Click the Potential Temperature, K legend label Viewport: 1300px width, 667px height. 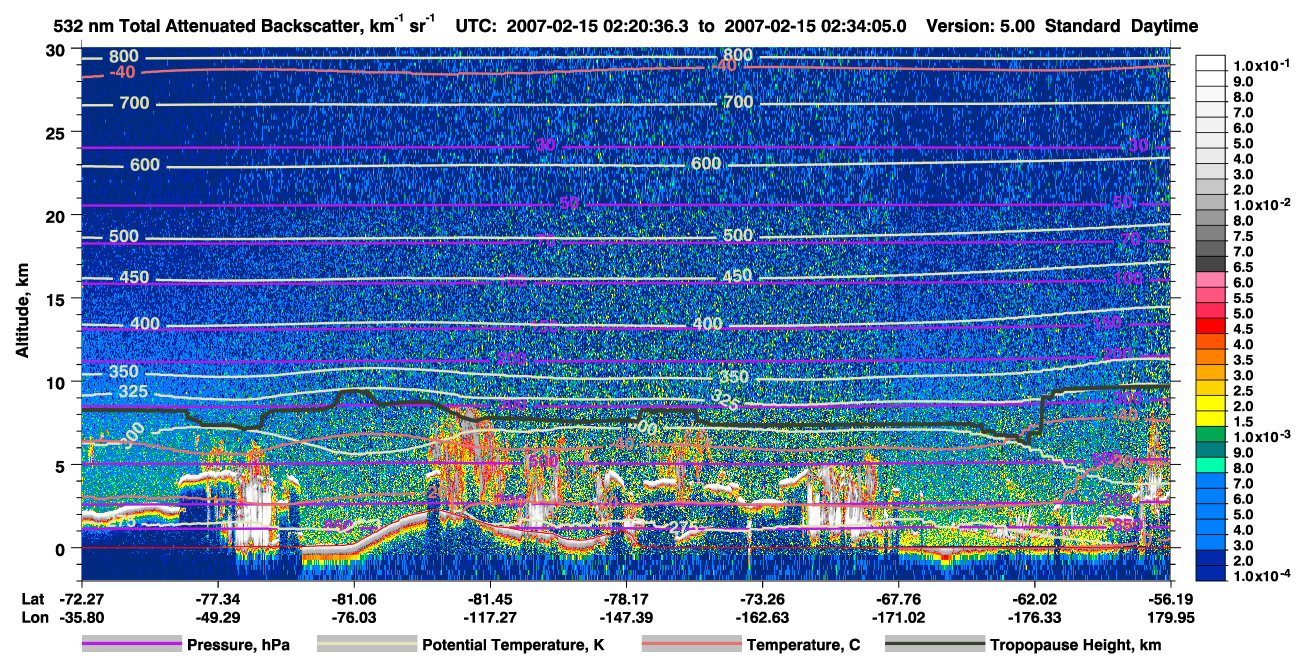click(513, 645)
